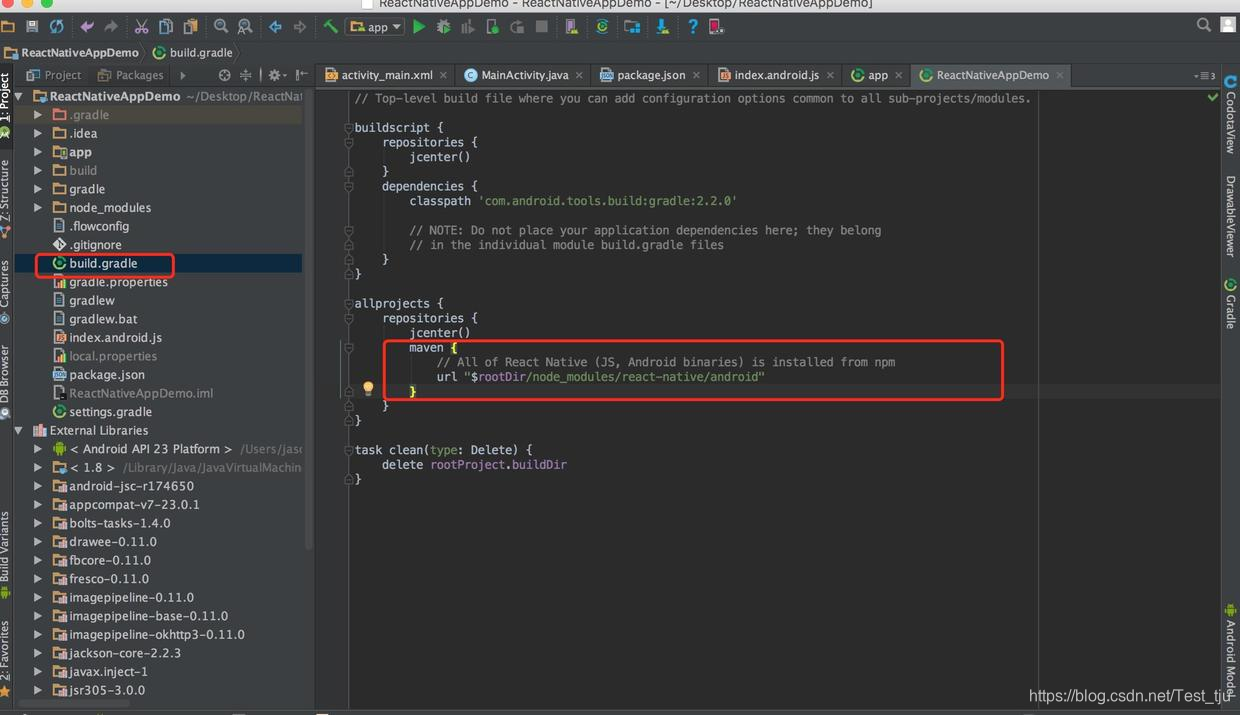The width and height of the screenshot is (1240, 715).
Task: Open the project panel gear settings menu
Action: coord(275,75)
